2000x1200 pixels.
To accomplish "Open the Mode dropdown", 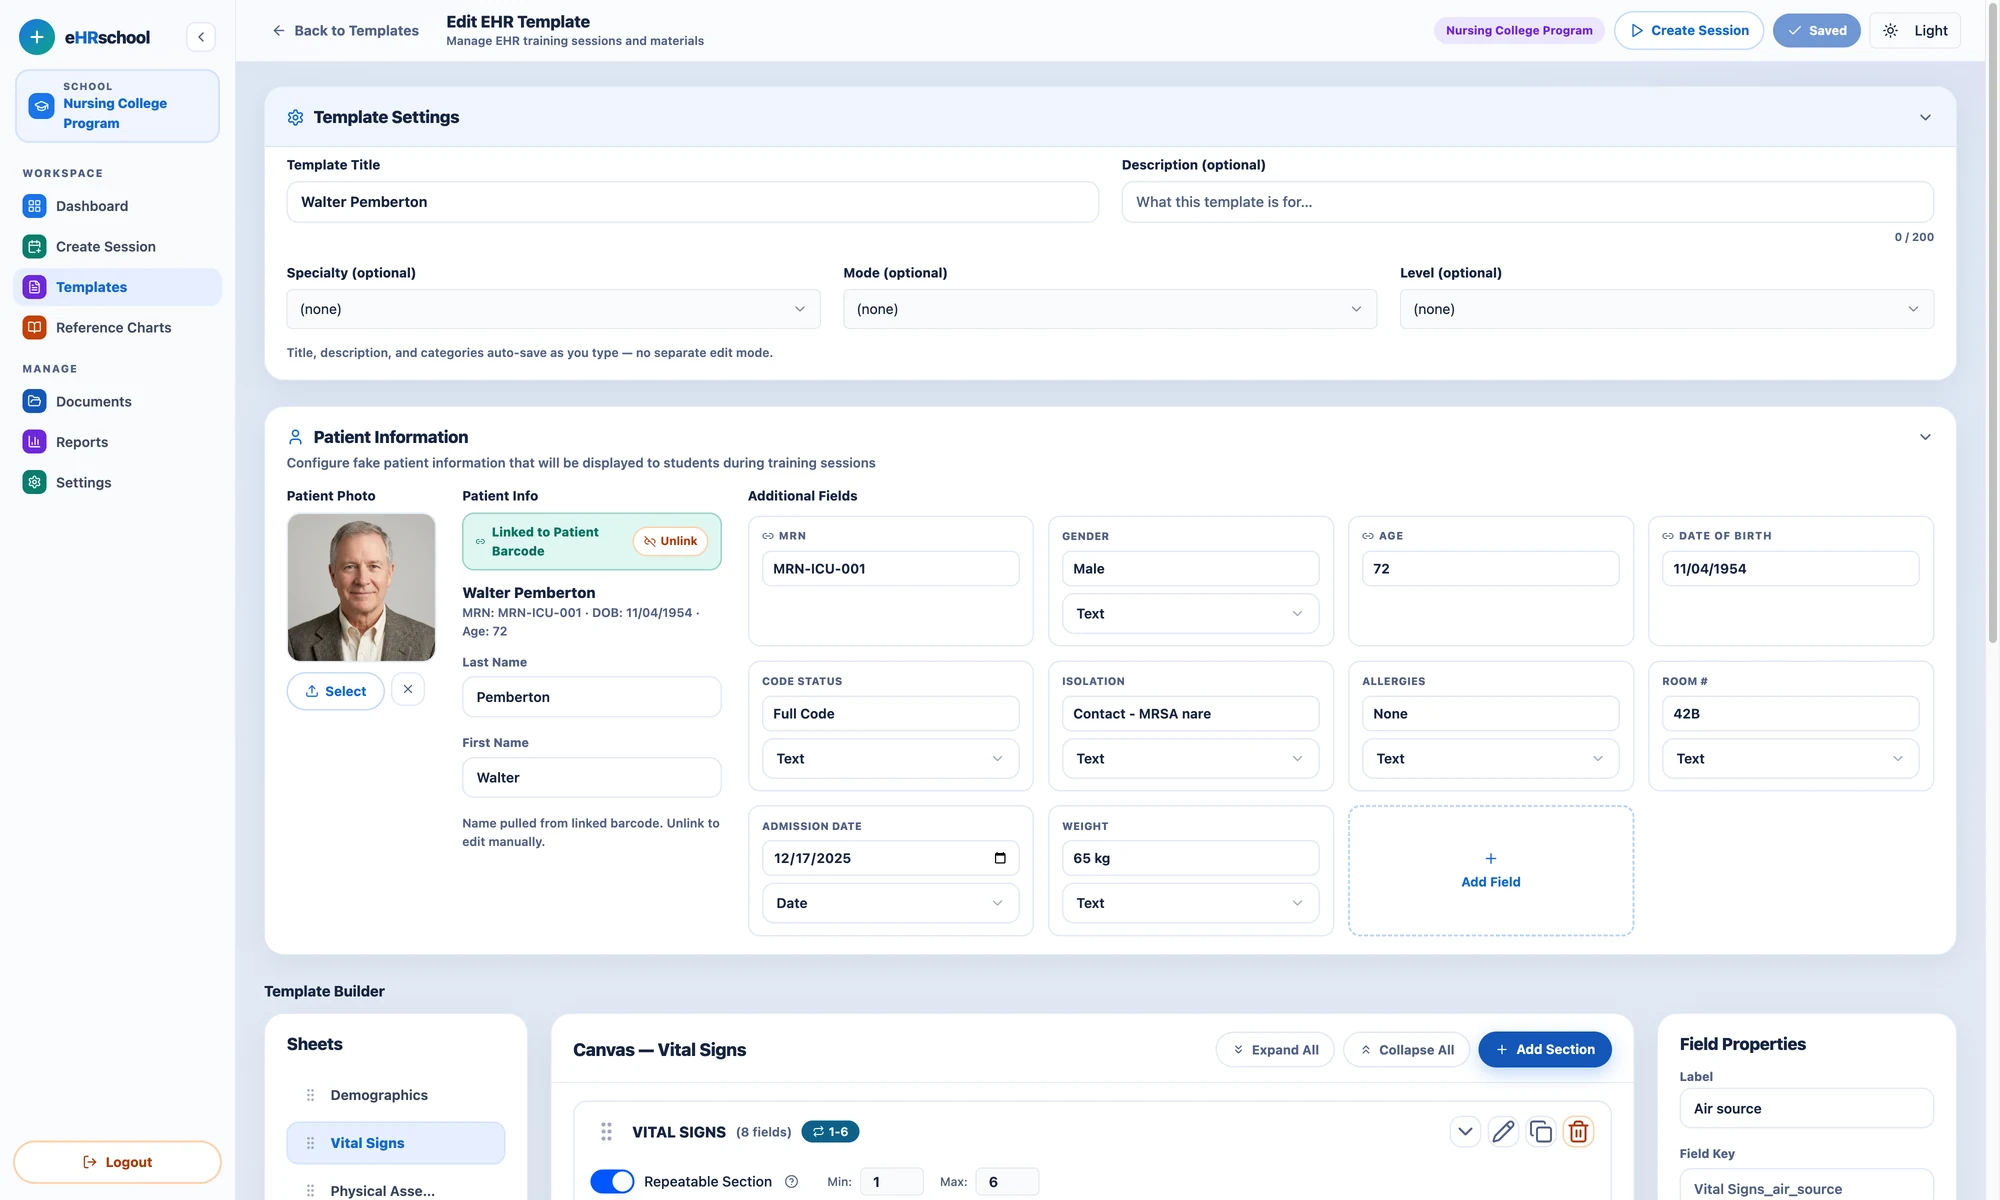I will click(x=1109, y=309).
